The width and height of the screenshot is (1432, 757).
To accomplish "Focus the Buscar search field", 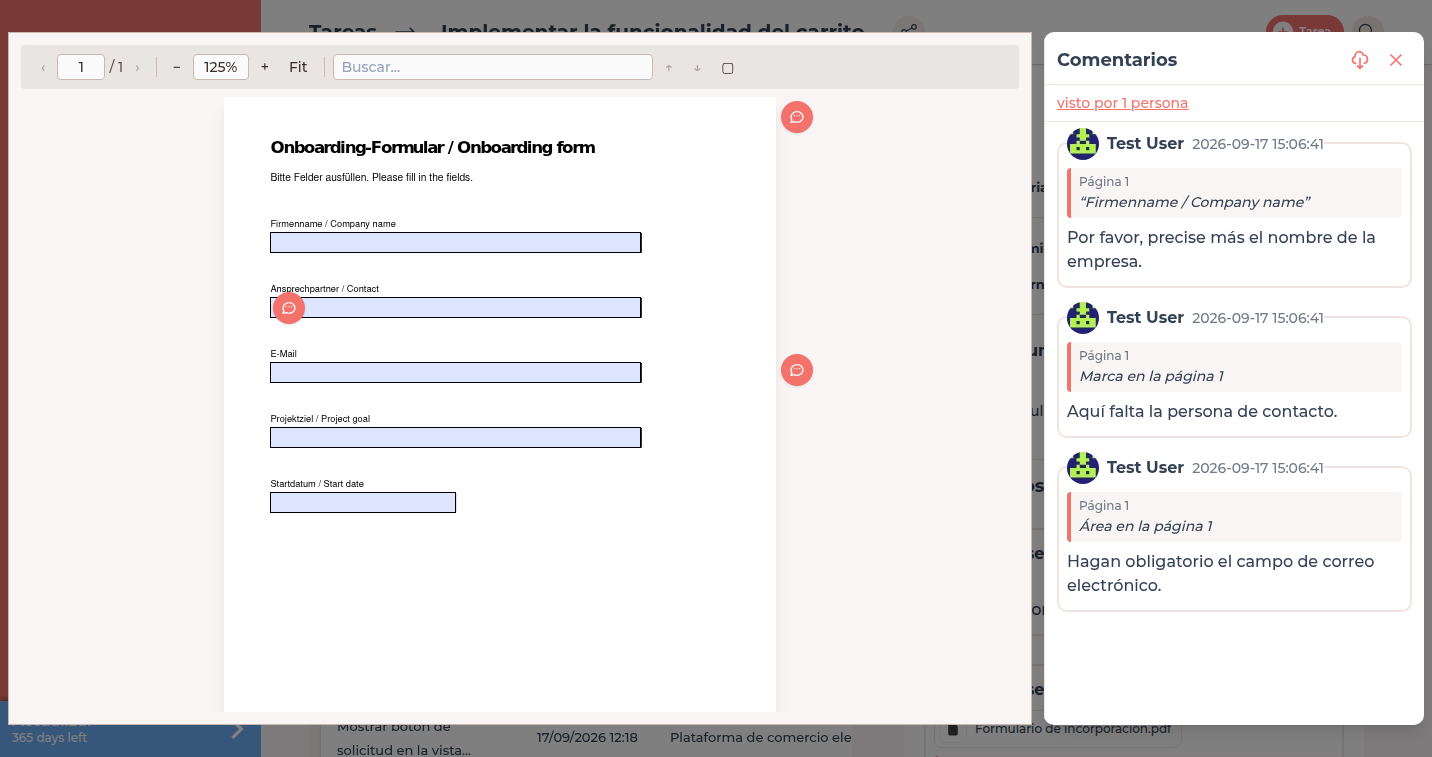I will coord(493,67).
